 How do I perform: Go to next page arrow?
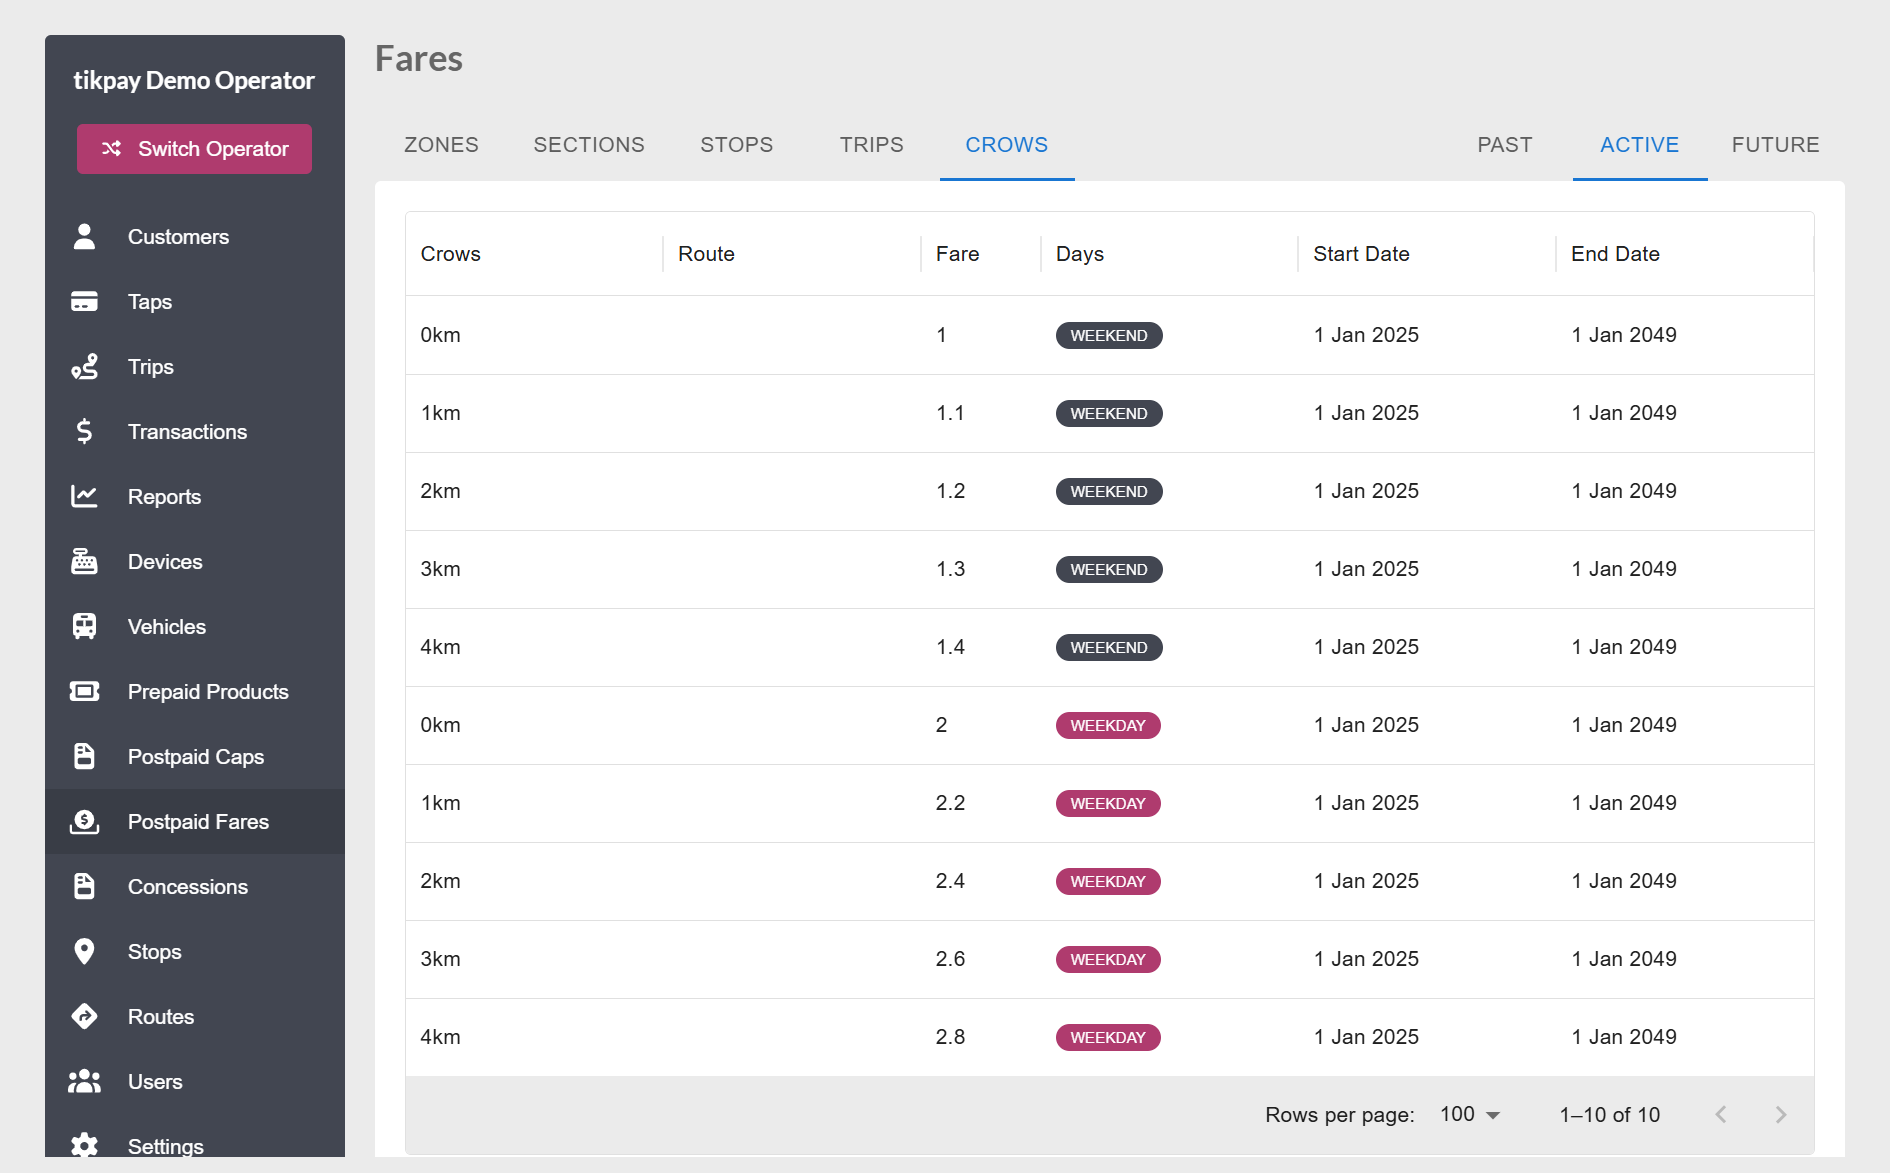[x=1781, y=1114]
